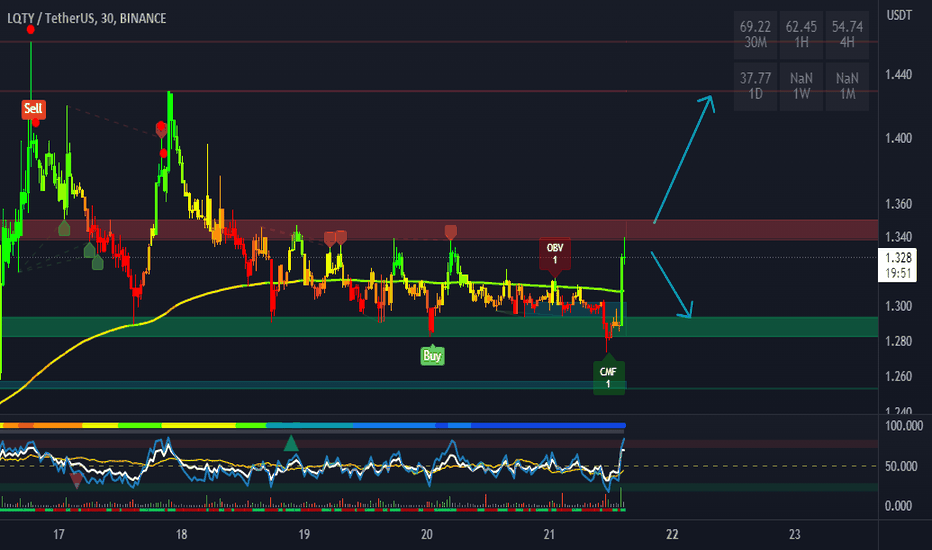Click the 50.000 oscillator axis label
Image resolution: width=932 pixels, height=550 pixels.
[x=901, y=466]
